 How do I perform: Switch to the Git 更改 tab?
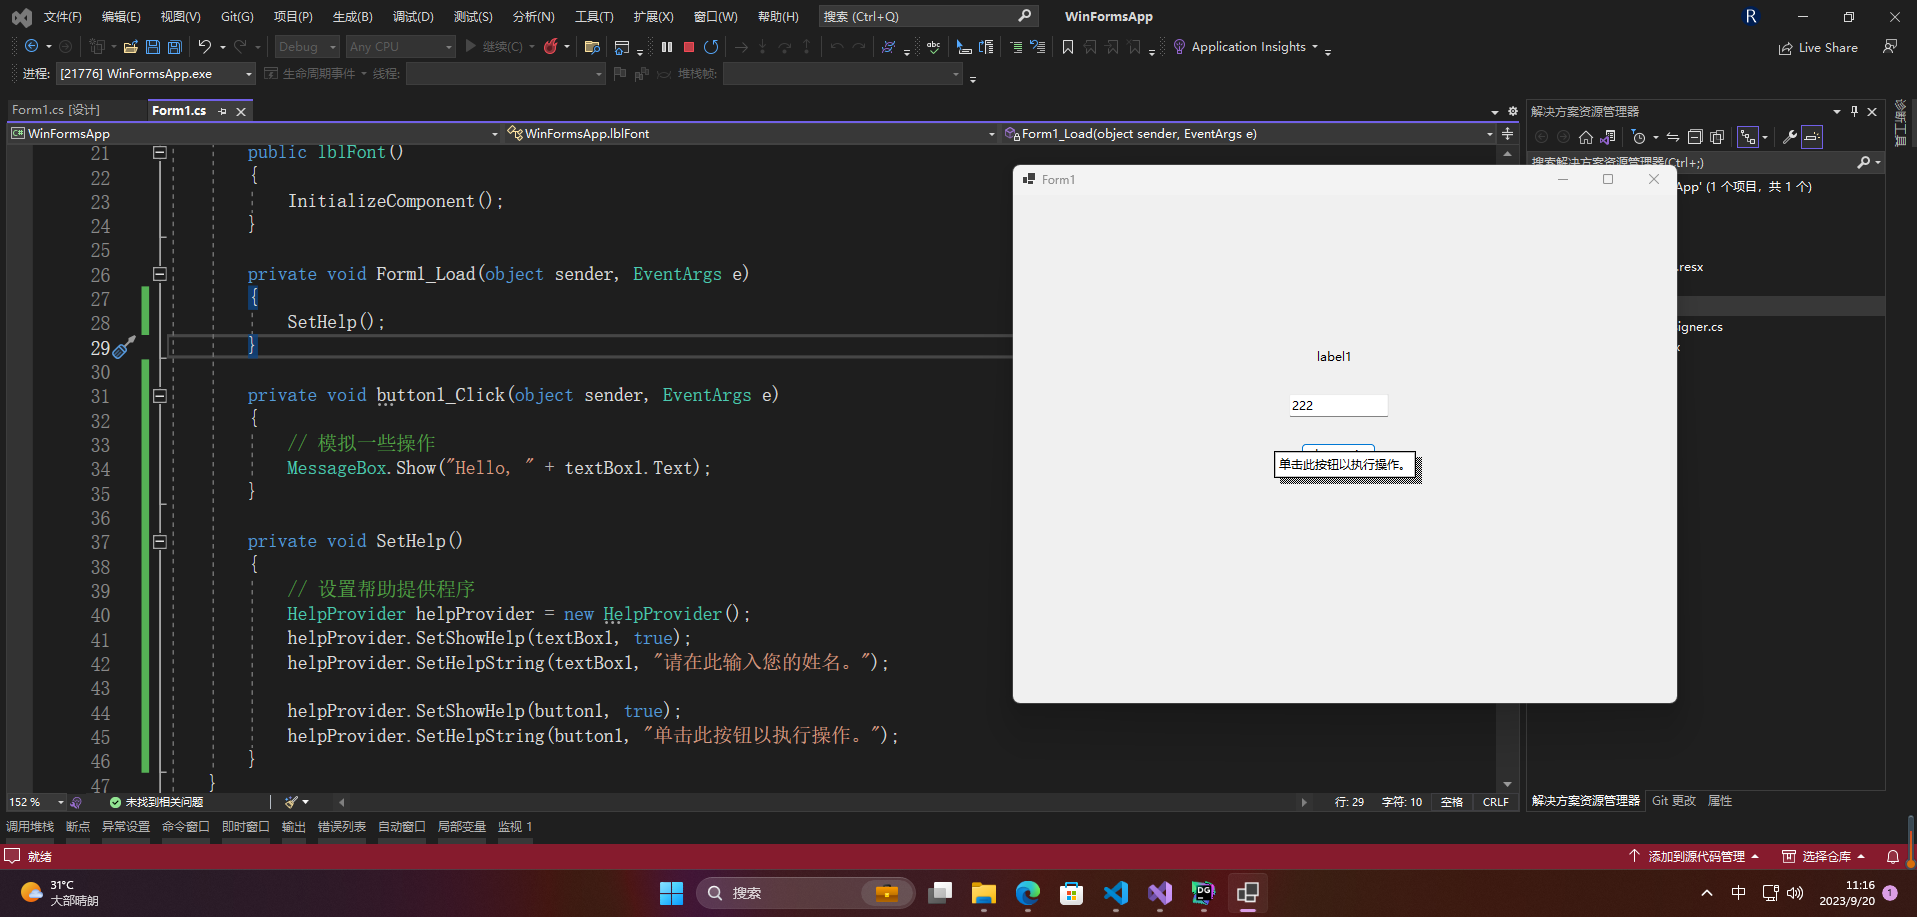point(1674,801)
